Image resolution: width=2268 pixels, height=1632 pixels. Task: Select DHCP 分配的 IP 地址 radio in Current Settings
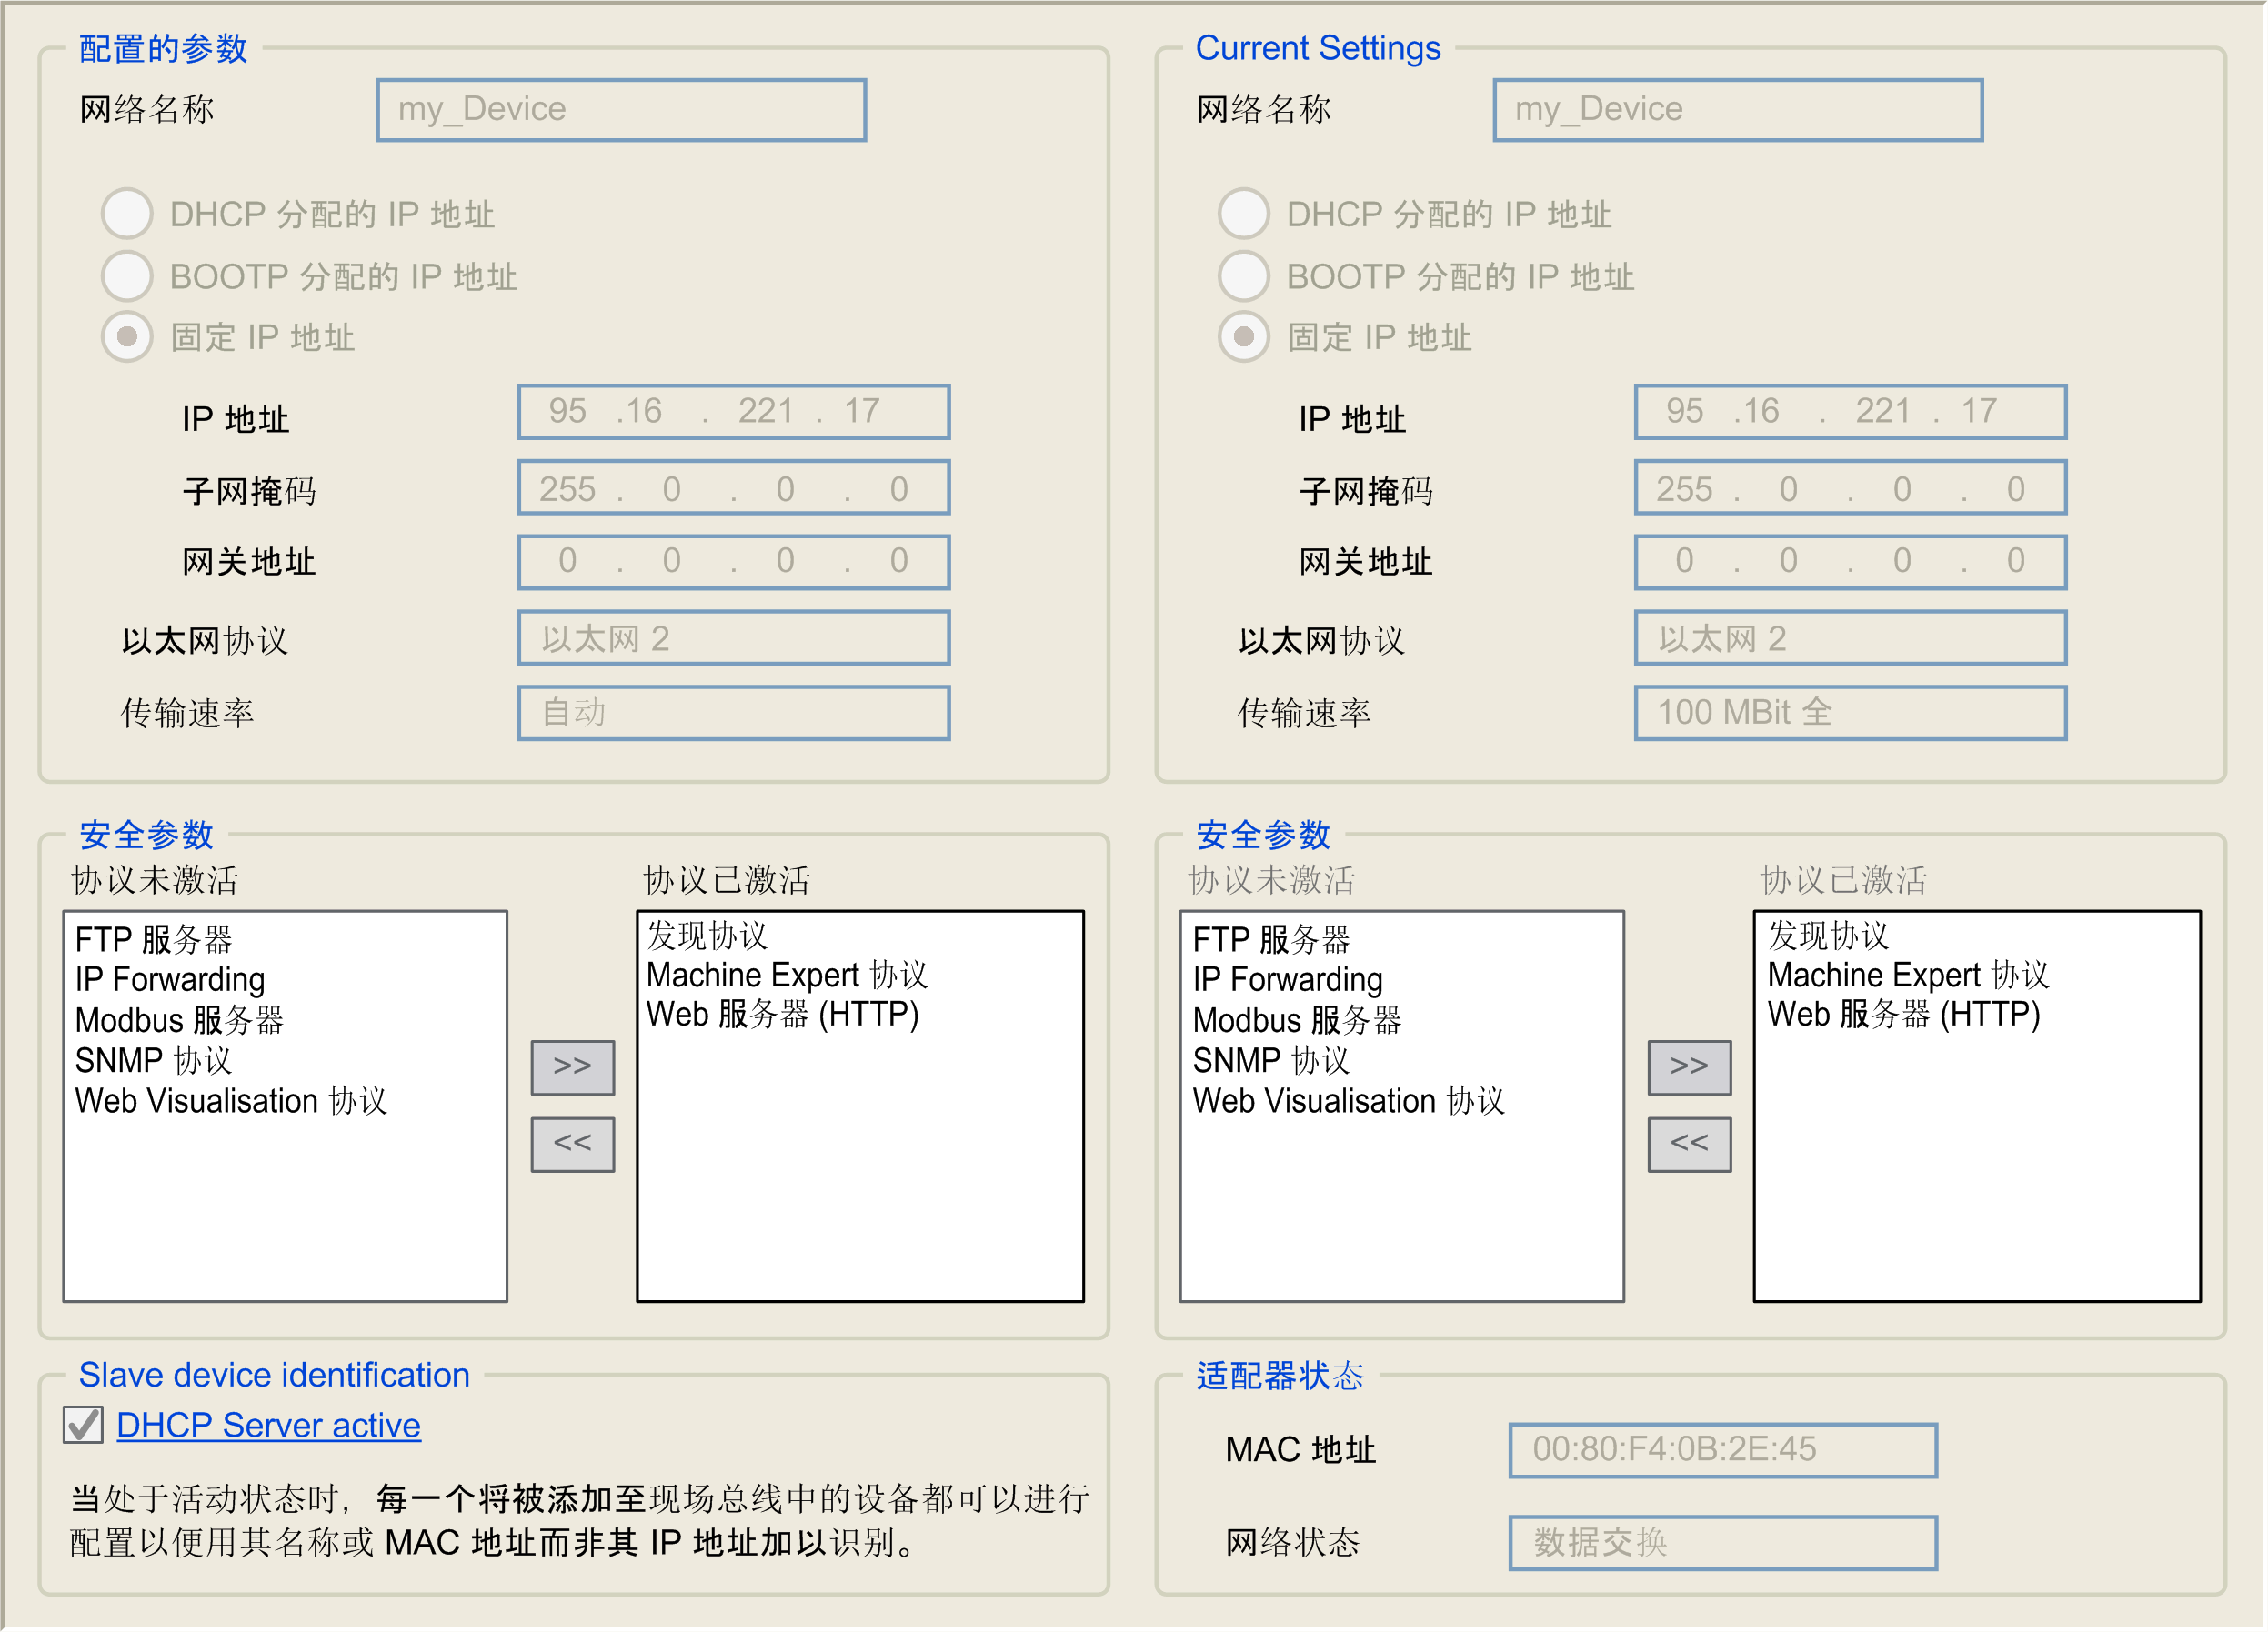(1243, 213)
